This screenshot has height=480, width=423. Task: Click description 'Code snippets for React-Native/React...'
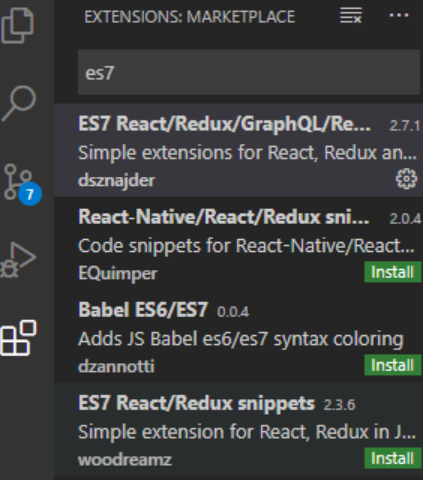(x=247, y=246)
